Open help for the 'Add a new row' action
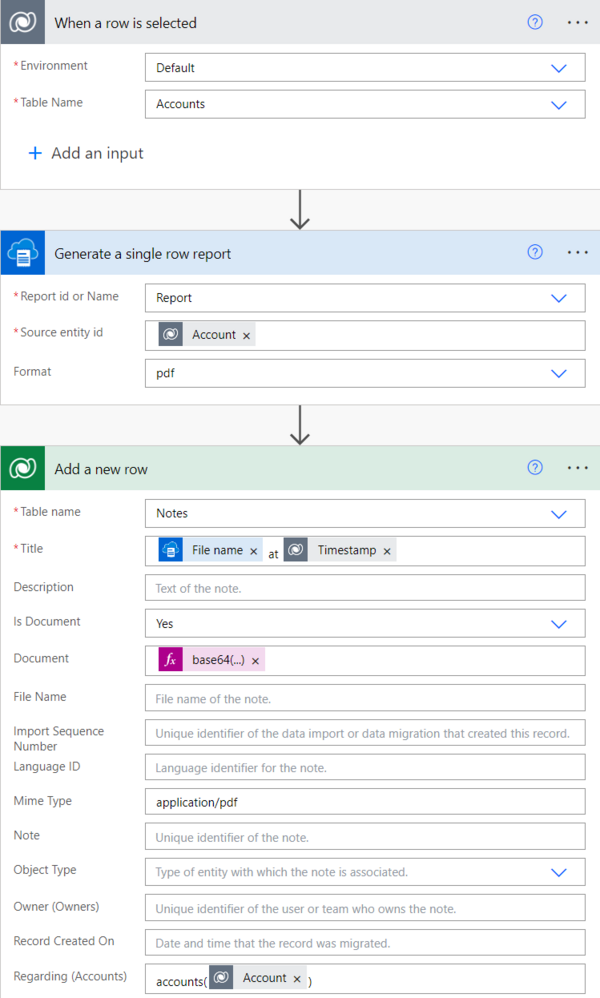The height and width of the screenshot is (998, 600). click(x=535, y=467)
